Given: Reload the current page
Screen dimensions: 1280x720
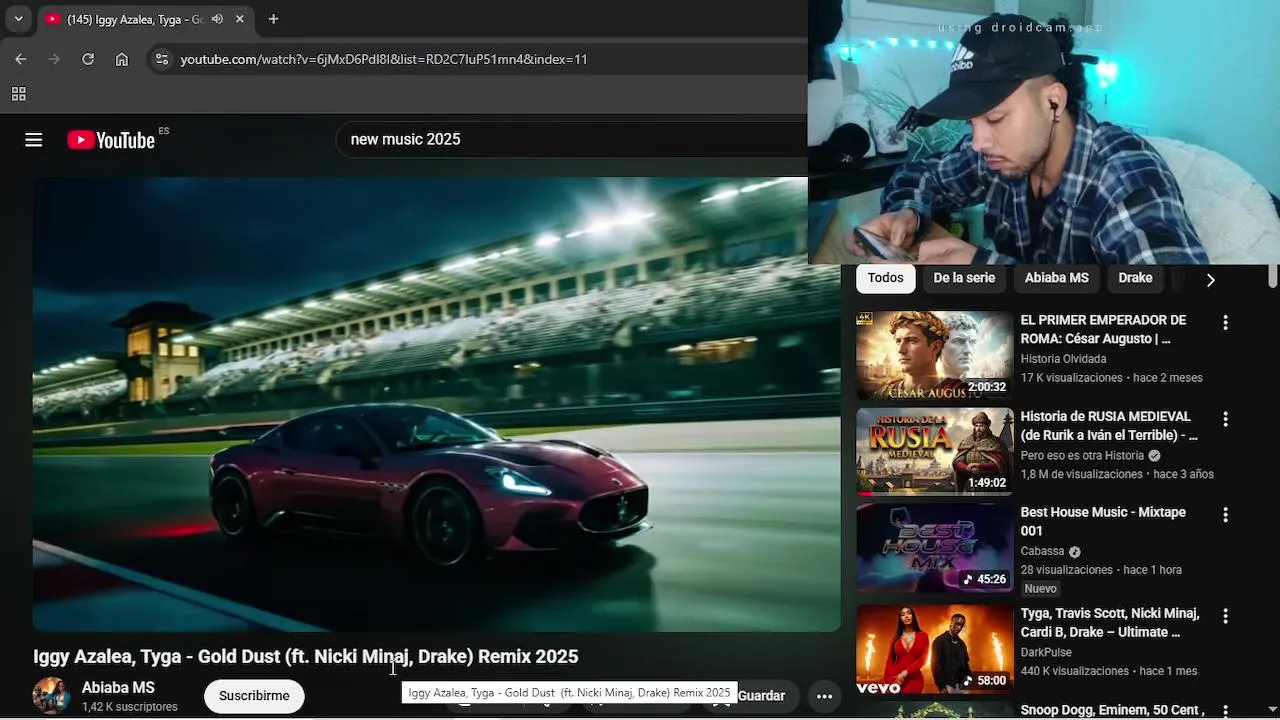Looking at the screenshot, I should coord(88,59).
